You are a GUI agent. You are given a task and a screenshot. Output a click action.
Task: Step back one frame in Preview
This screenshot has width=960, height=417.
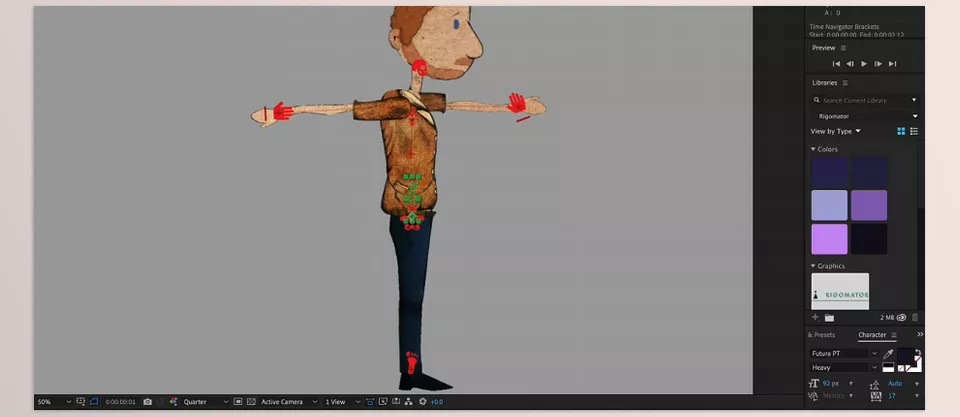pyautogui.click(x=850, y=64)
